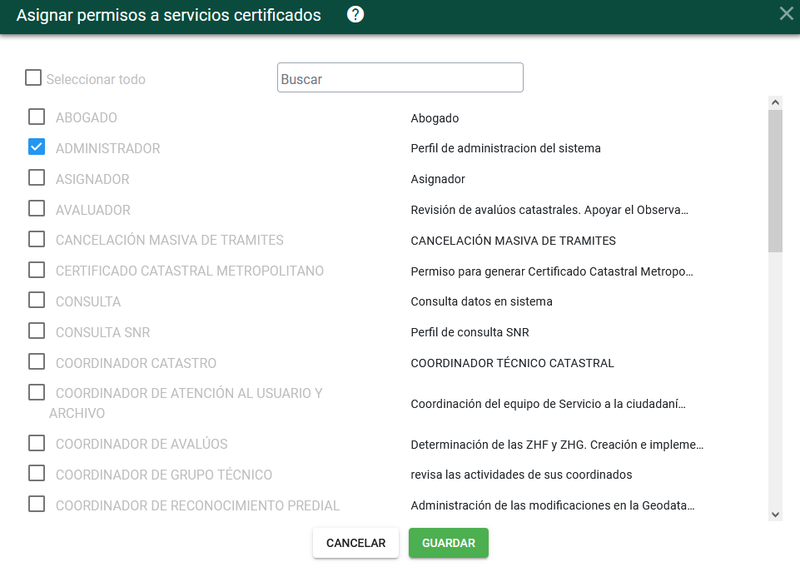Image resolution: width=800 pixels, height=572 pixels.
Task: Uncheck the ADMINISTRADOR checkbox
Action: click(37, 147)
